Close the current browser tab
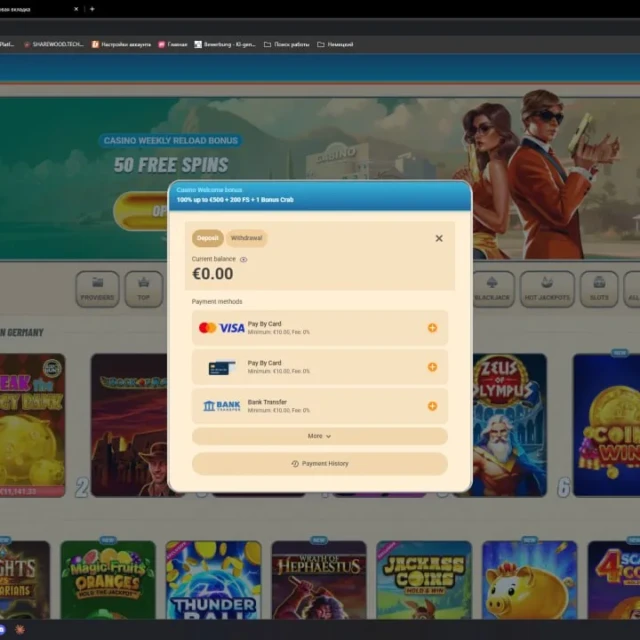640x640 pixels. click(x=76, y=9)
